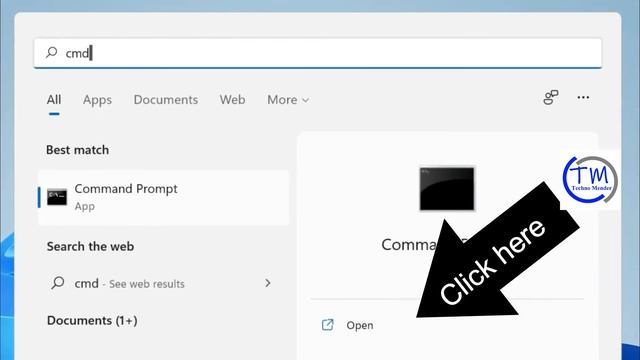Click the Command Prompt icon in results list

(x=57, y=197)
